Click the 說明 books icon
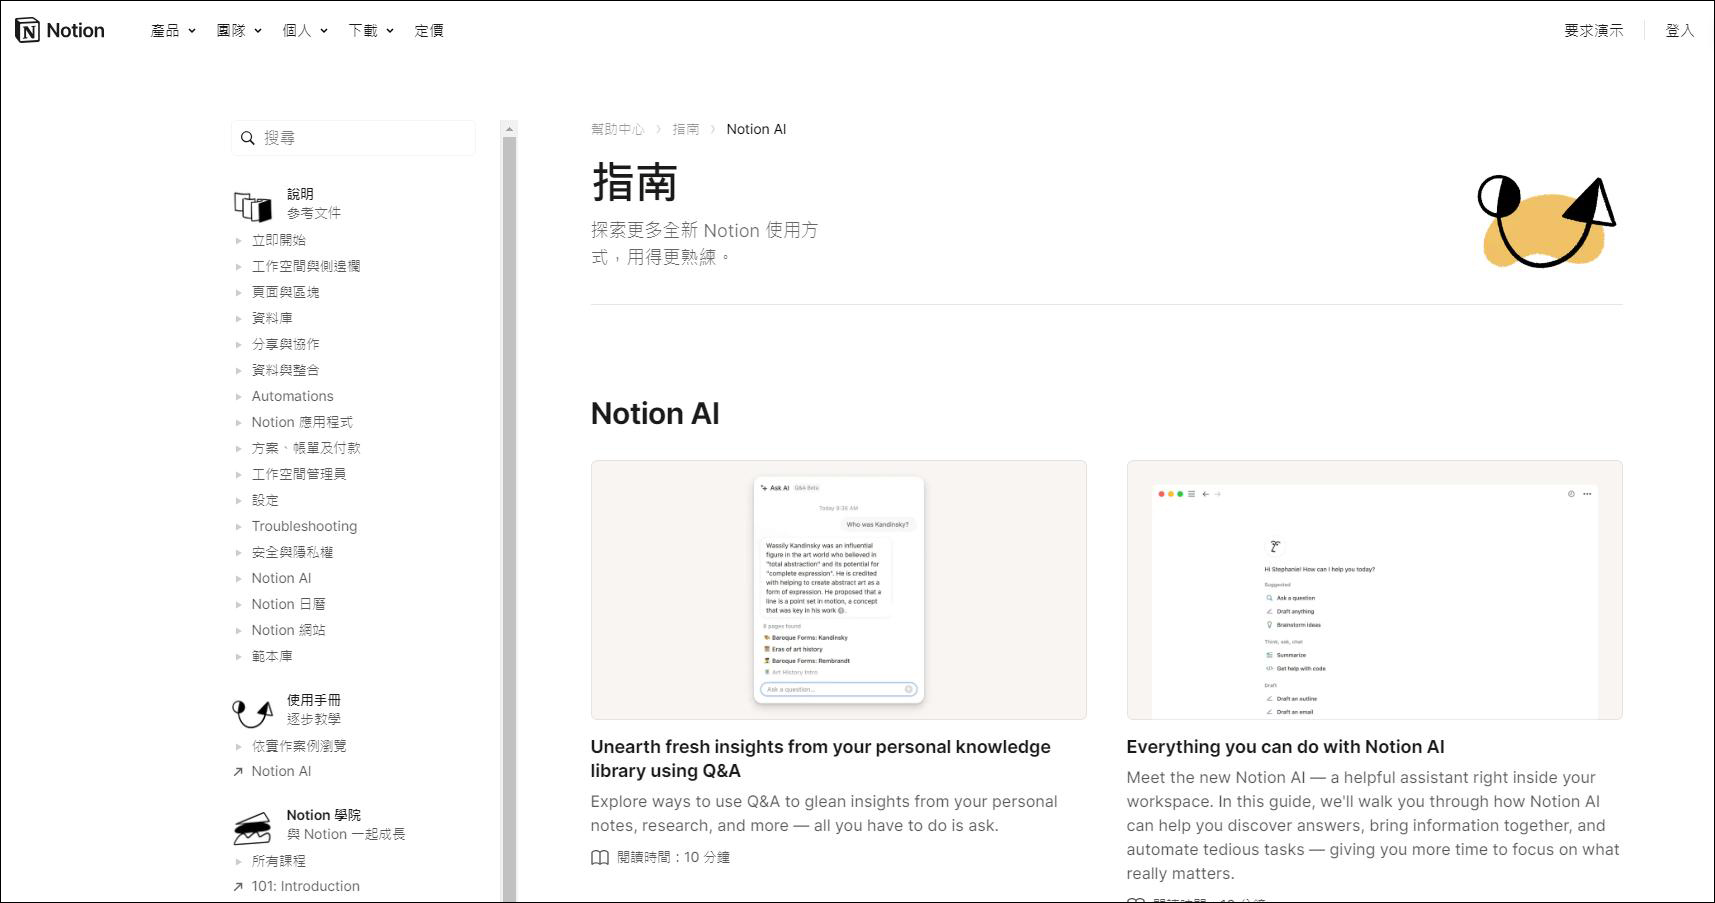Screen dimensions: 1715x903 pos(253,206)
